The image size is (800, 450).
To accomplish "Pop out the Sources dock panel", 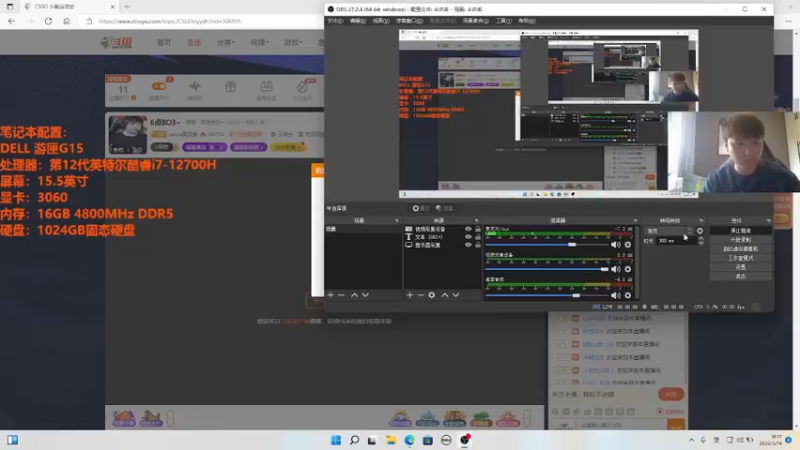I will pyautogui.click(x=477, y=220).
